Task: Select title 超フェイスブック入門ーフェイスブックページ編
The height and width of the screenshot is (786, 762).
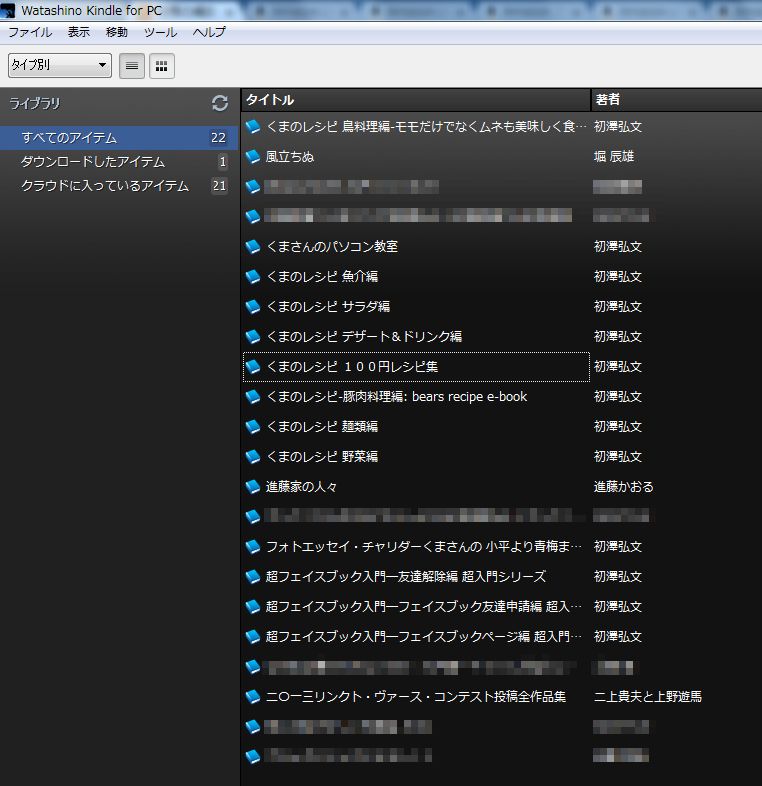Action: [x=424, y=637]
